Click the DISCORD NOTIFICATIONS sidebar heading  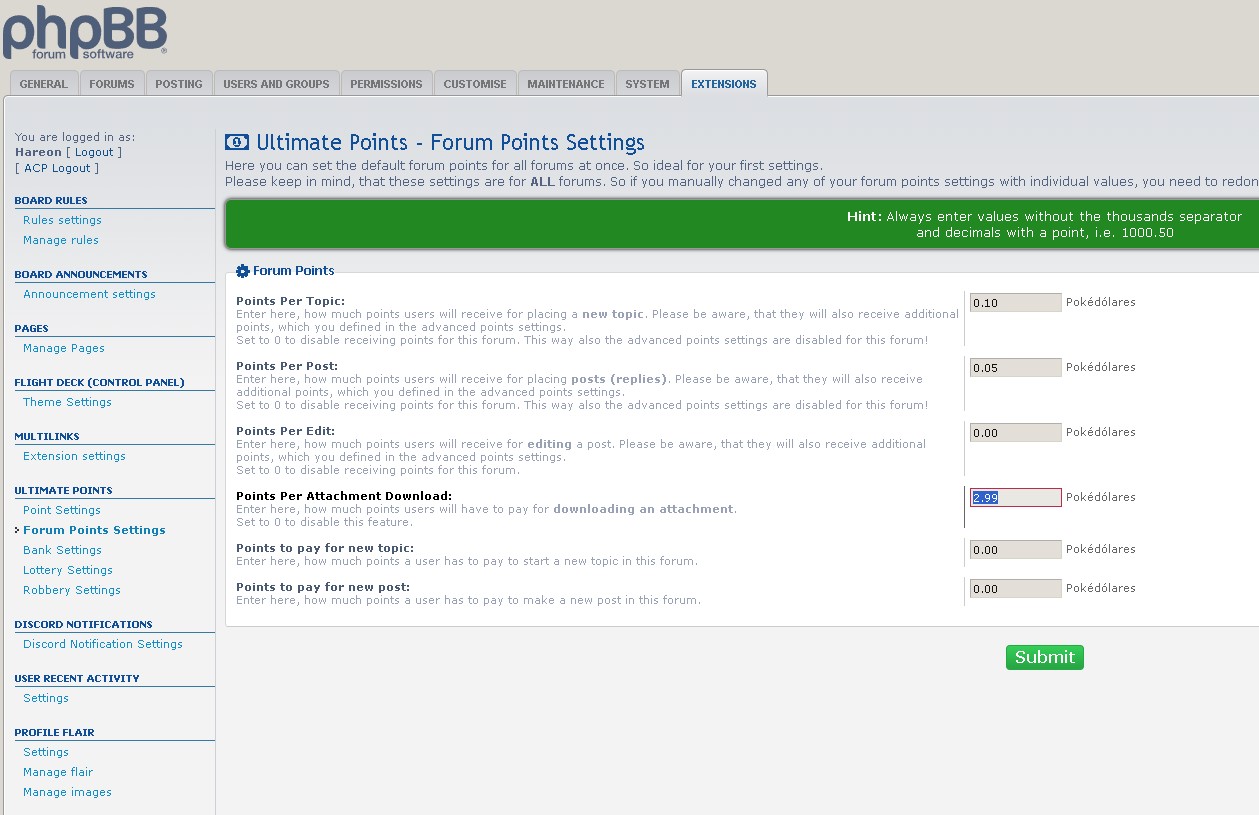click(x=83, y=624)
